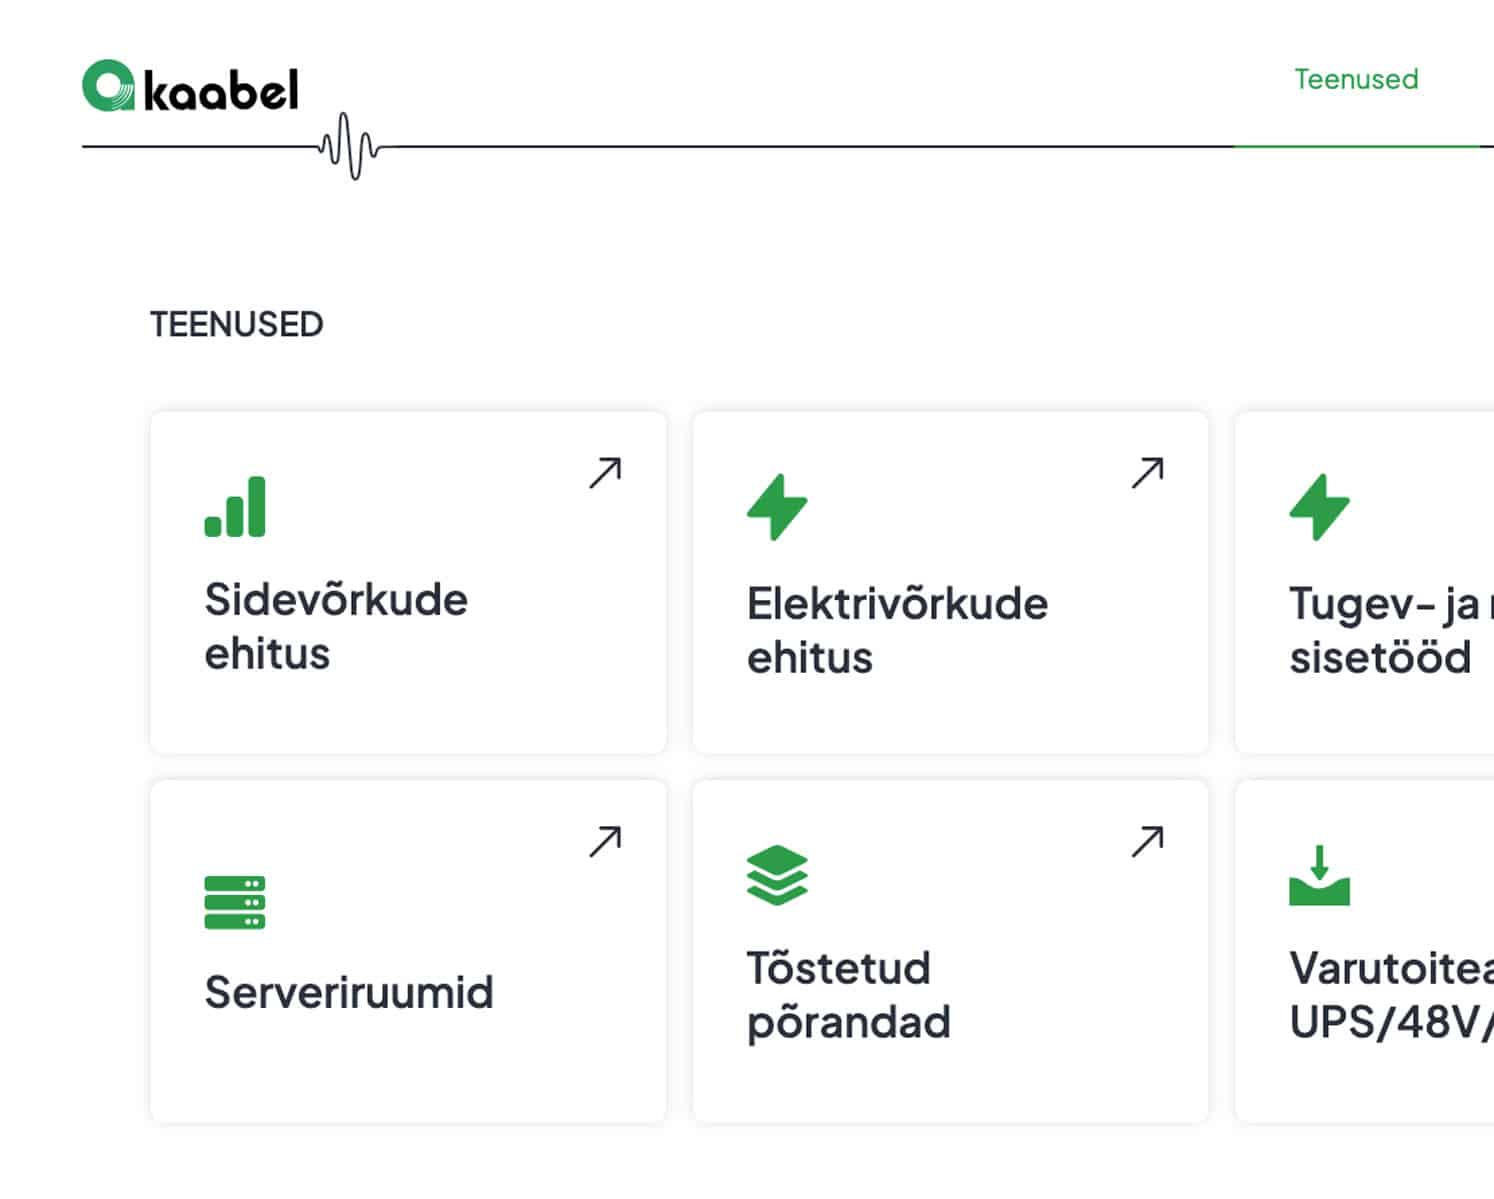Click the green Kaabel logo emblem
The height and width of the screenshot is (1199, 1494).
[x=108, y=86]
